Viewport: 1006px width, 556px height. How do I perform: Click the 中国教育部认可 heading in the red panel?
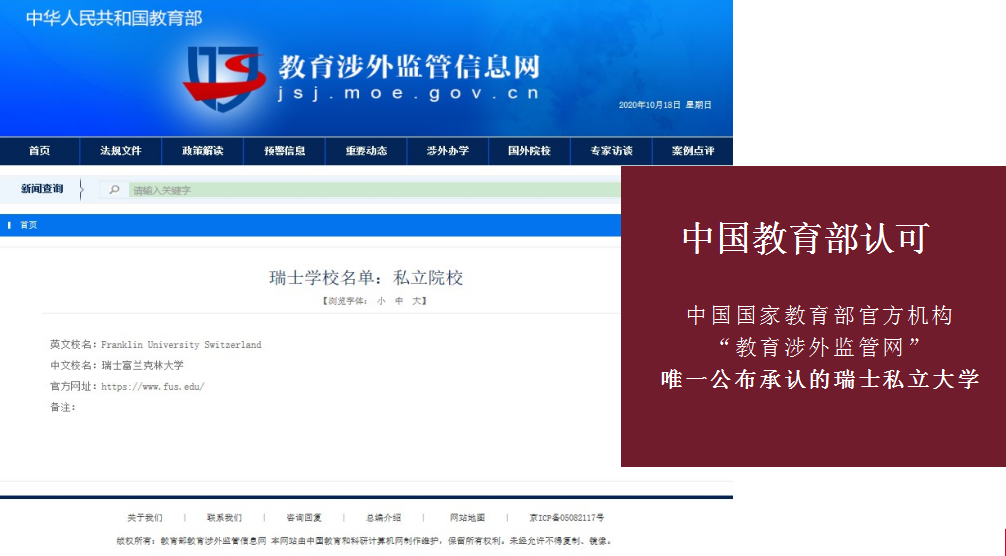[806, 239]
